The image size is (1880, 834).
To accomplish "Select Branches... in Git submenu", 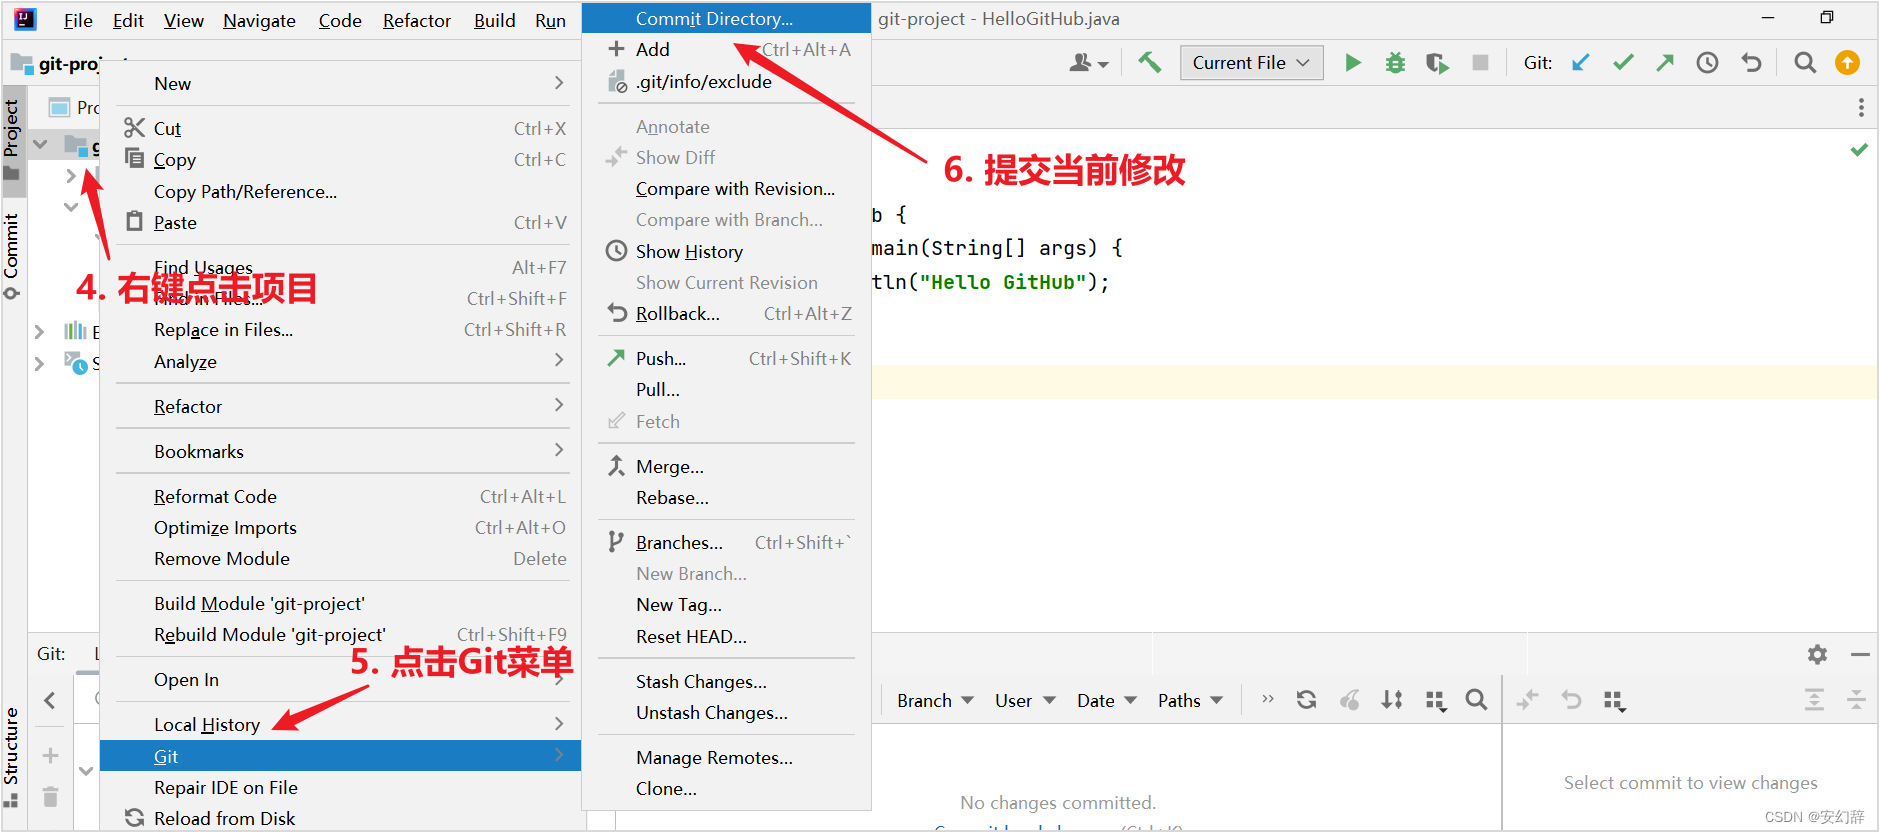I will [726, 543].
